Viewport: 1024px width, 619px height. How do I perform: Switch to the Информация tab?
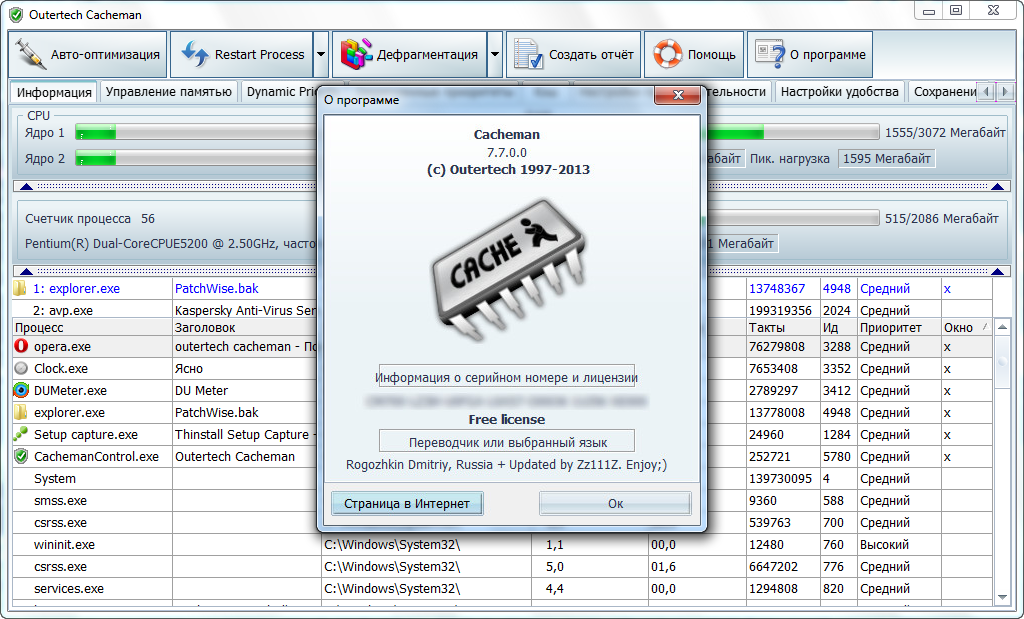(54, 92)
